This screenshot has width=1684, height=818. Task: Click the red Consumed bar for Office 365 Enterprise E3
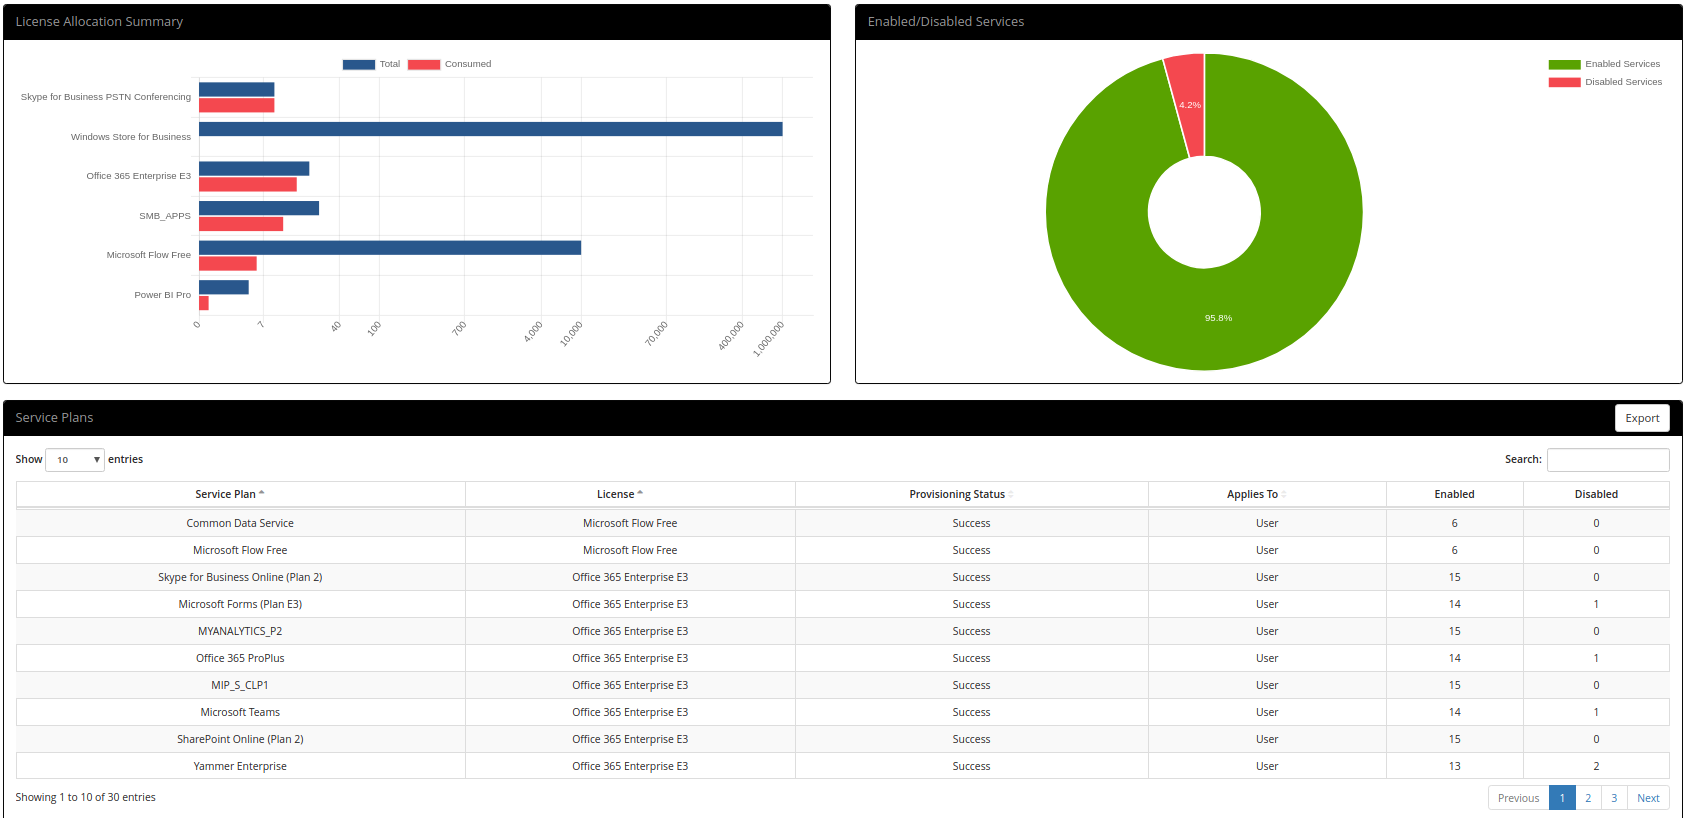[x=248, y=184]
